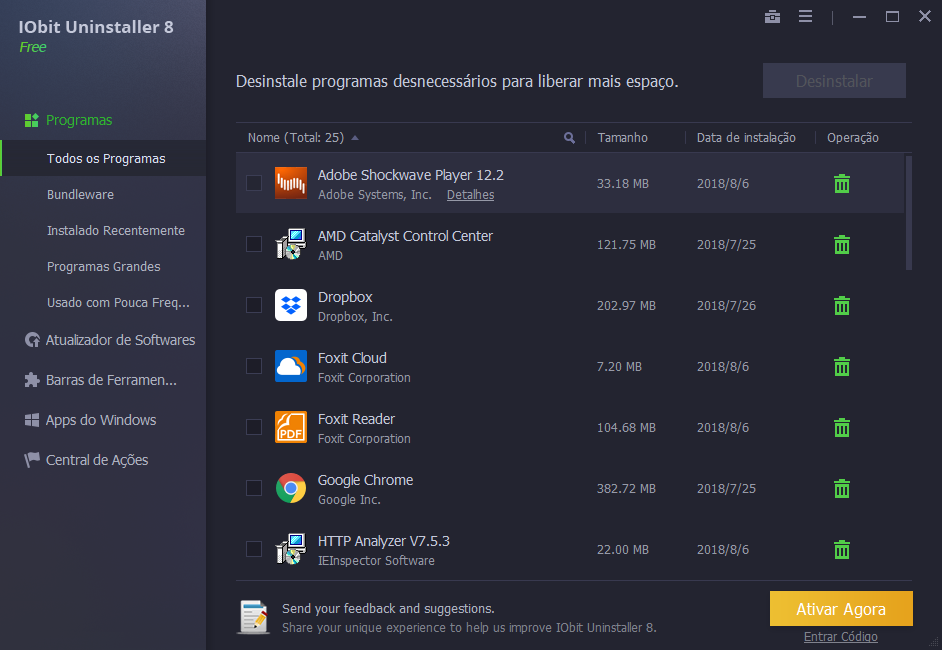Check the Foxit Cloud checkbox

click(x=254, y=366)
